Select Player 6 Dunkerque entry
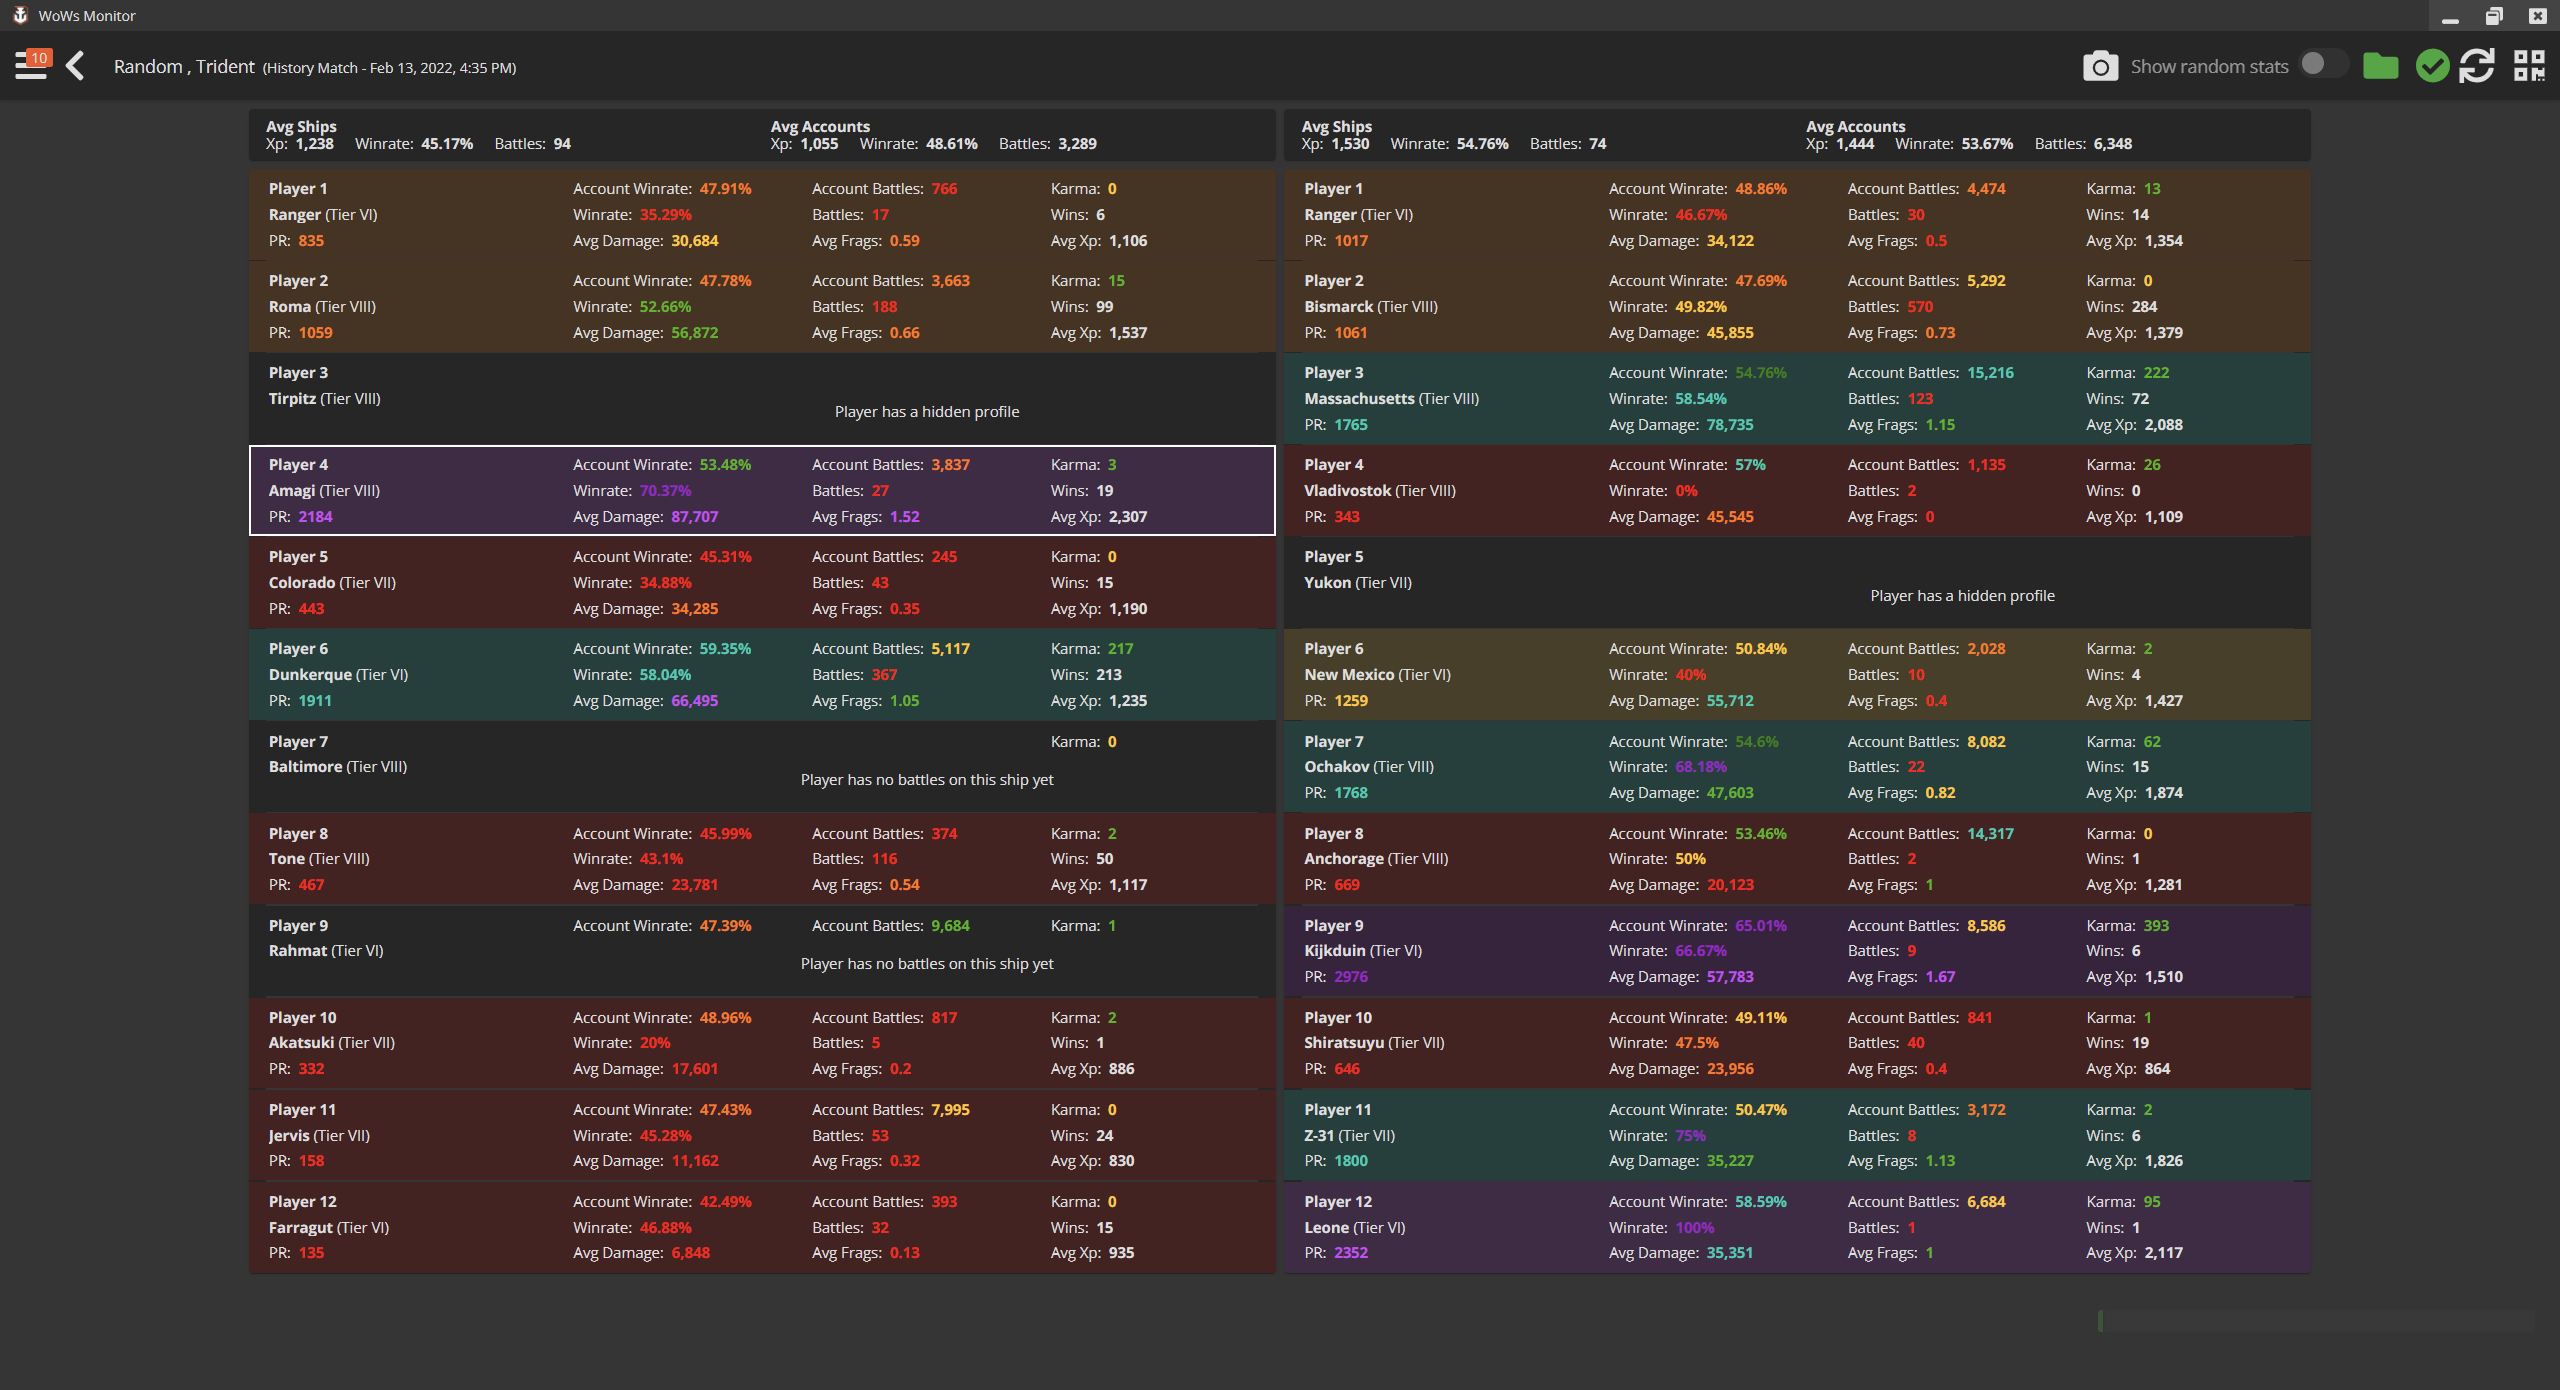This screenshot has width=2560, height=1390. coord(762,675)
